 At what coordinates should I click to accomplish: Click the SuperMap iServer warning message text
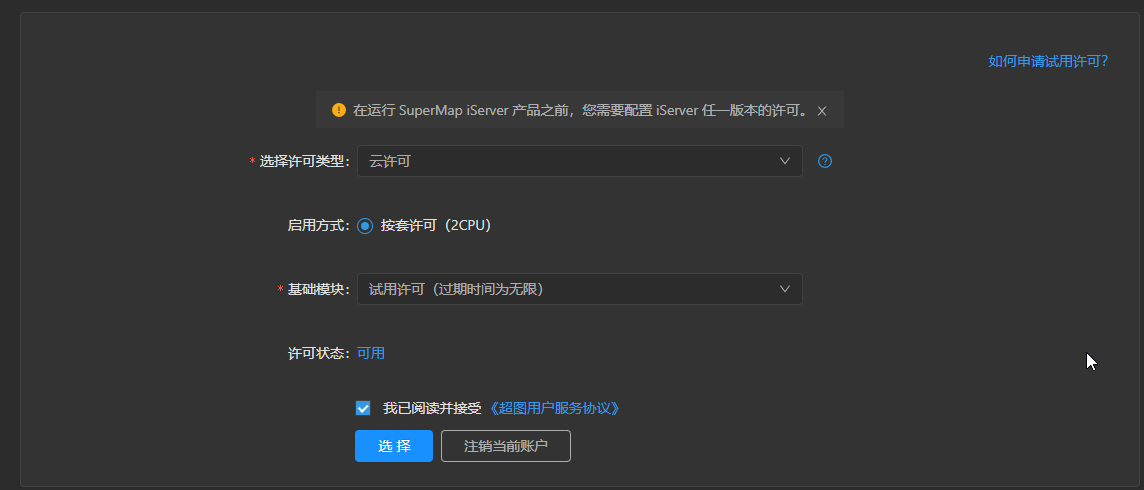pos(581,111)
